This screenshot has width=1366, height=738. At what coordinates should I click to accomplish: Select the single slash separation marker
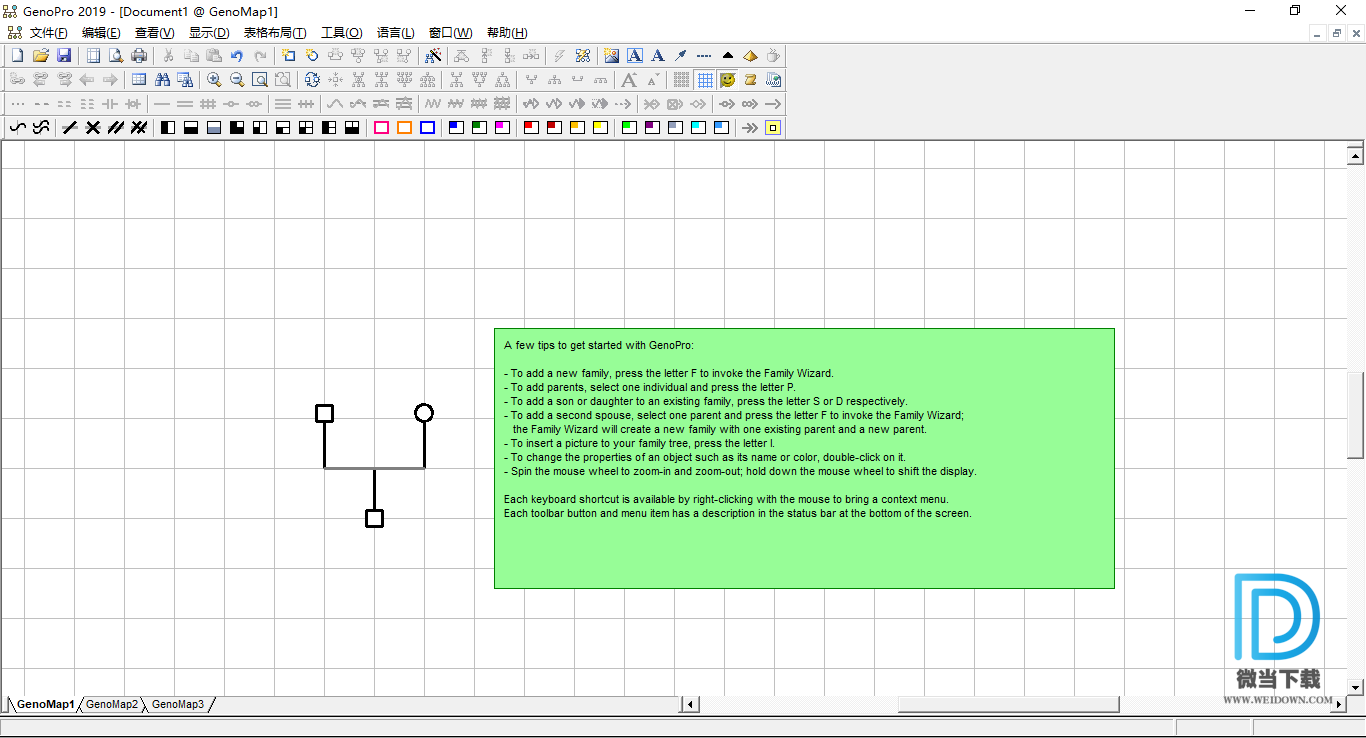pos(70,127)
